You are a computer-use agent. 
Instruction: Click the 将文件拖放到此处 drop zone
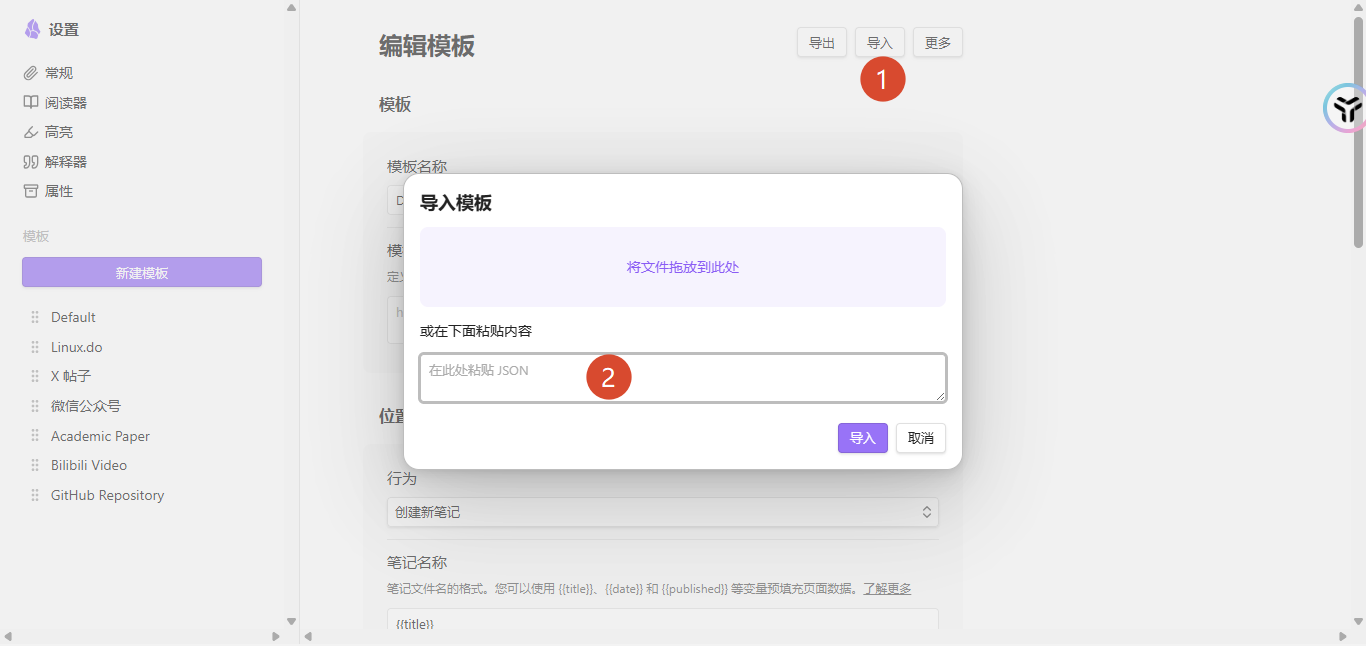click(x=683, y=267)
